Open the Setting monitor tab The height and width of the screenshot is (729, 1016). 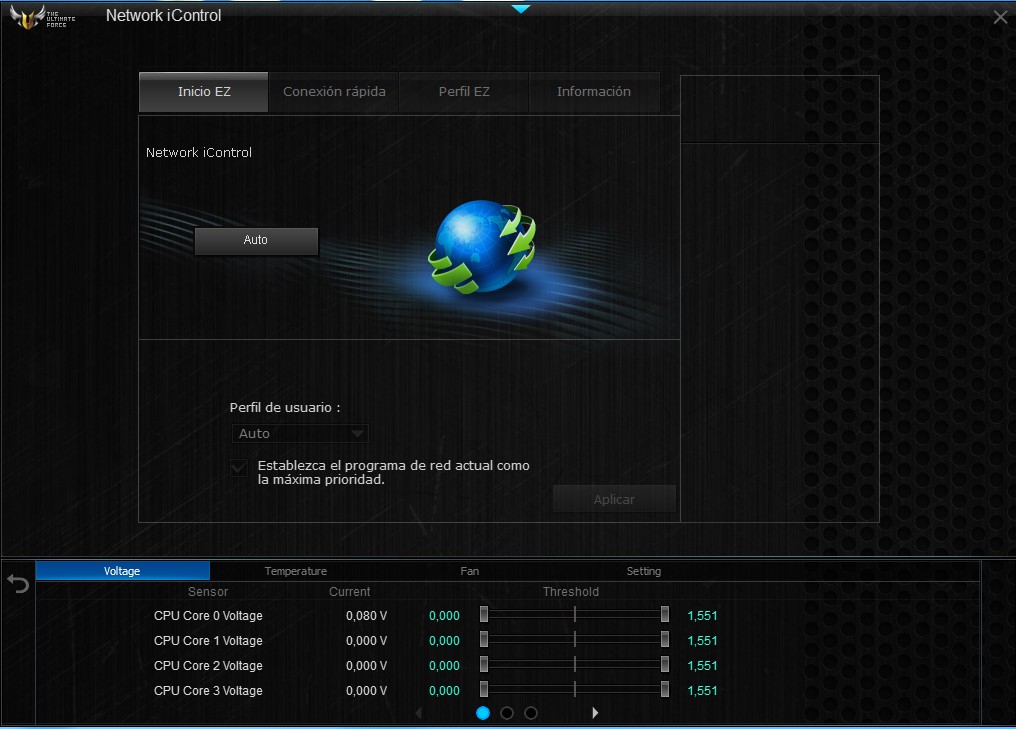tap(643, 571)
